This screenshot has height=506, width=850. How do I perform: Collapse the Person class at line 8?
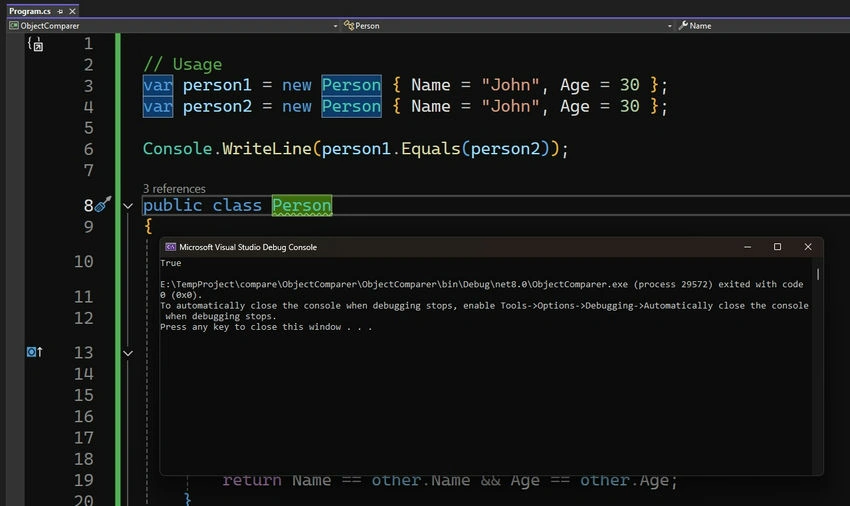click(x=128, y=206)
